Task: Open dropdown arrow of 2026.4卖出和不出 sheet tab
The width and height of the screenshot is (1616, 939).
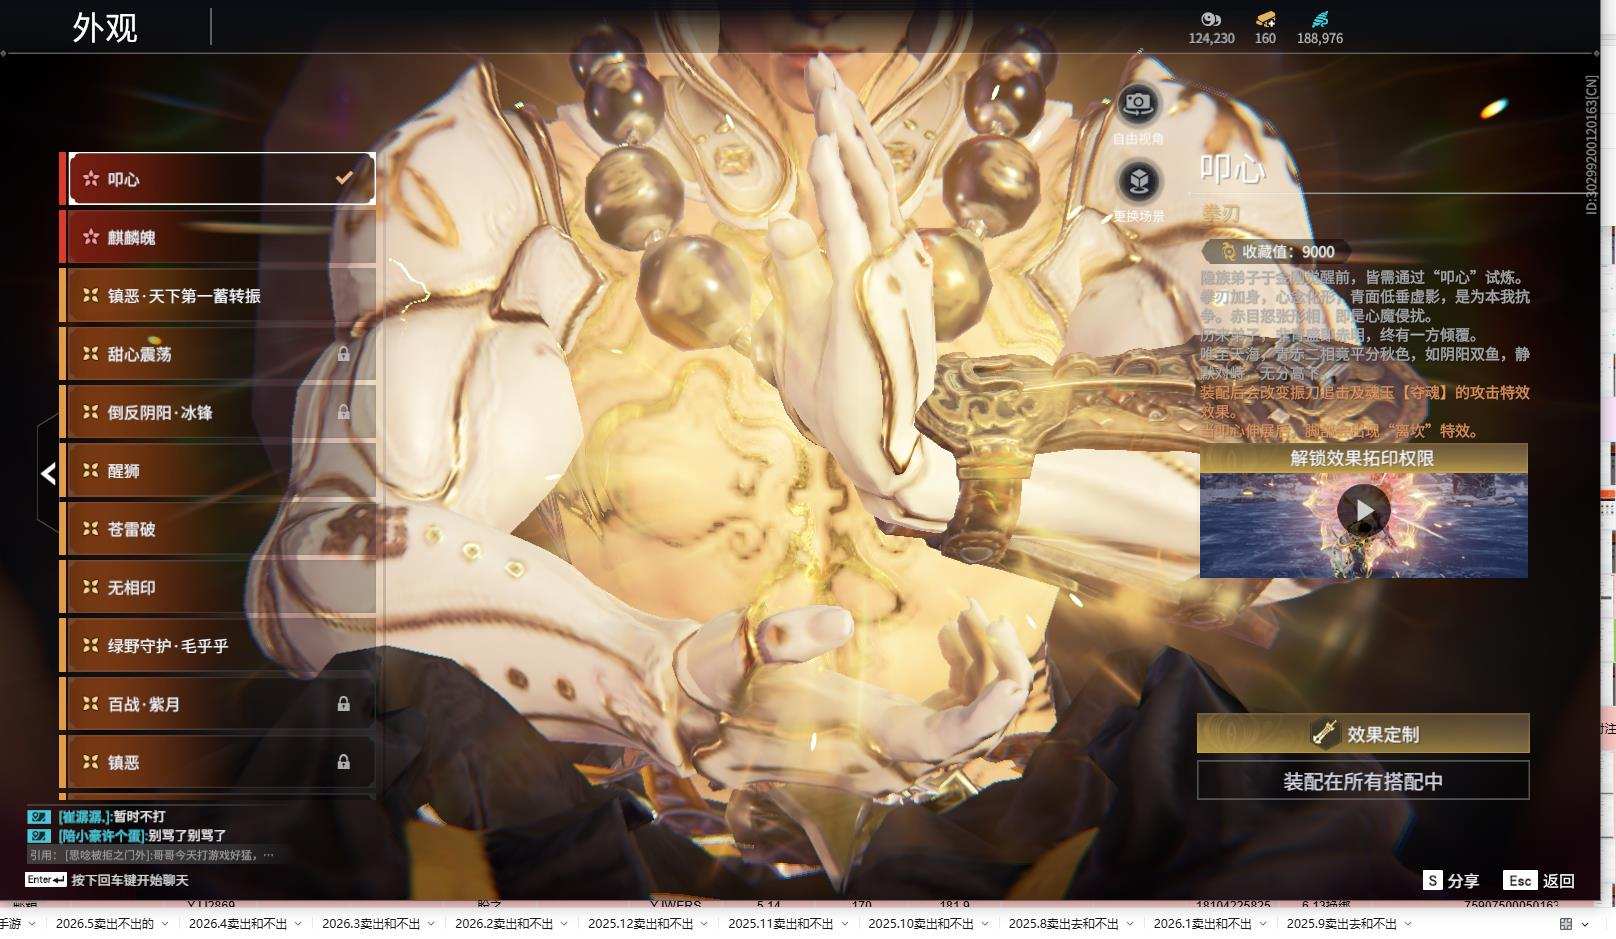Action: (298, 924)
